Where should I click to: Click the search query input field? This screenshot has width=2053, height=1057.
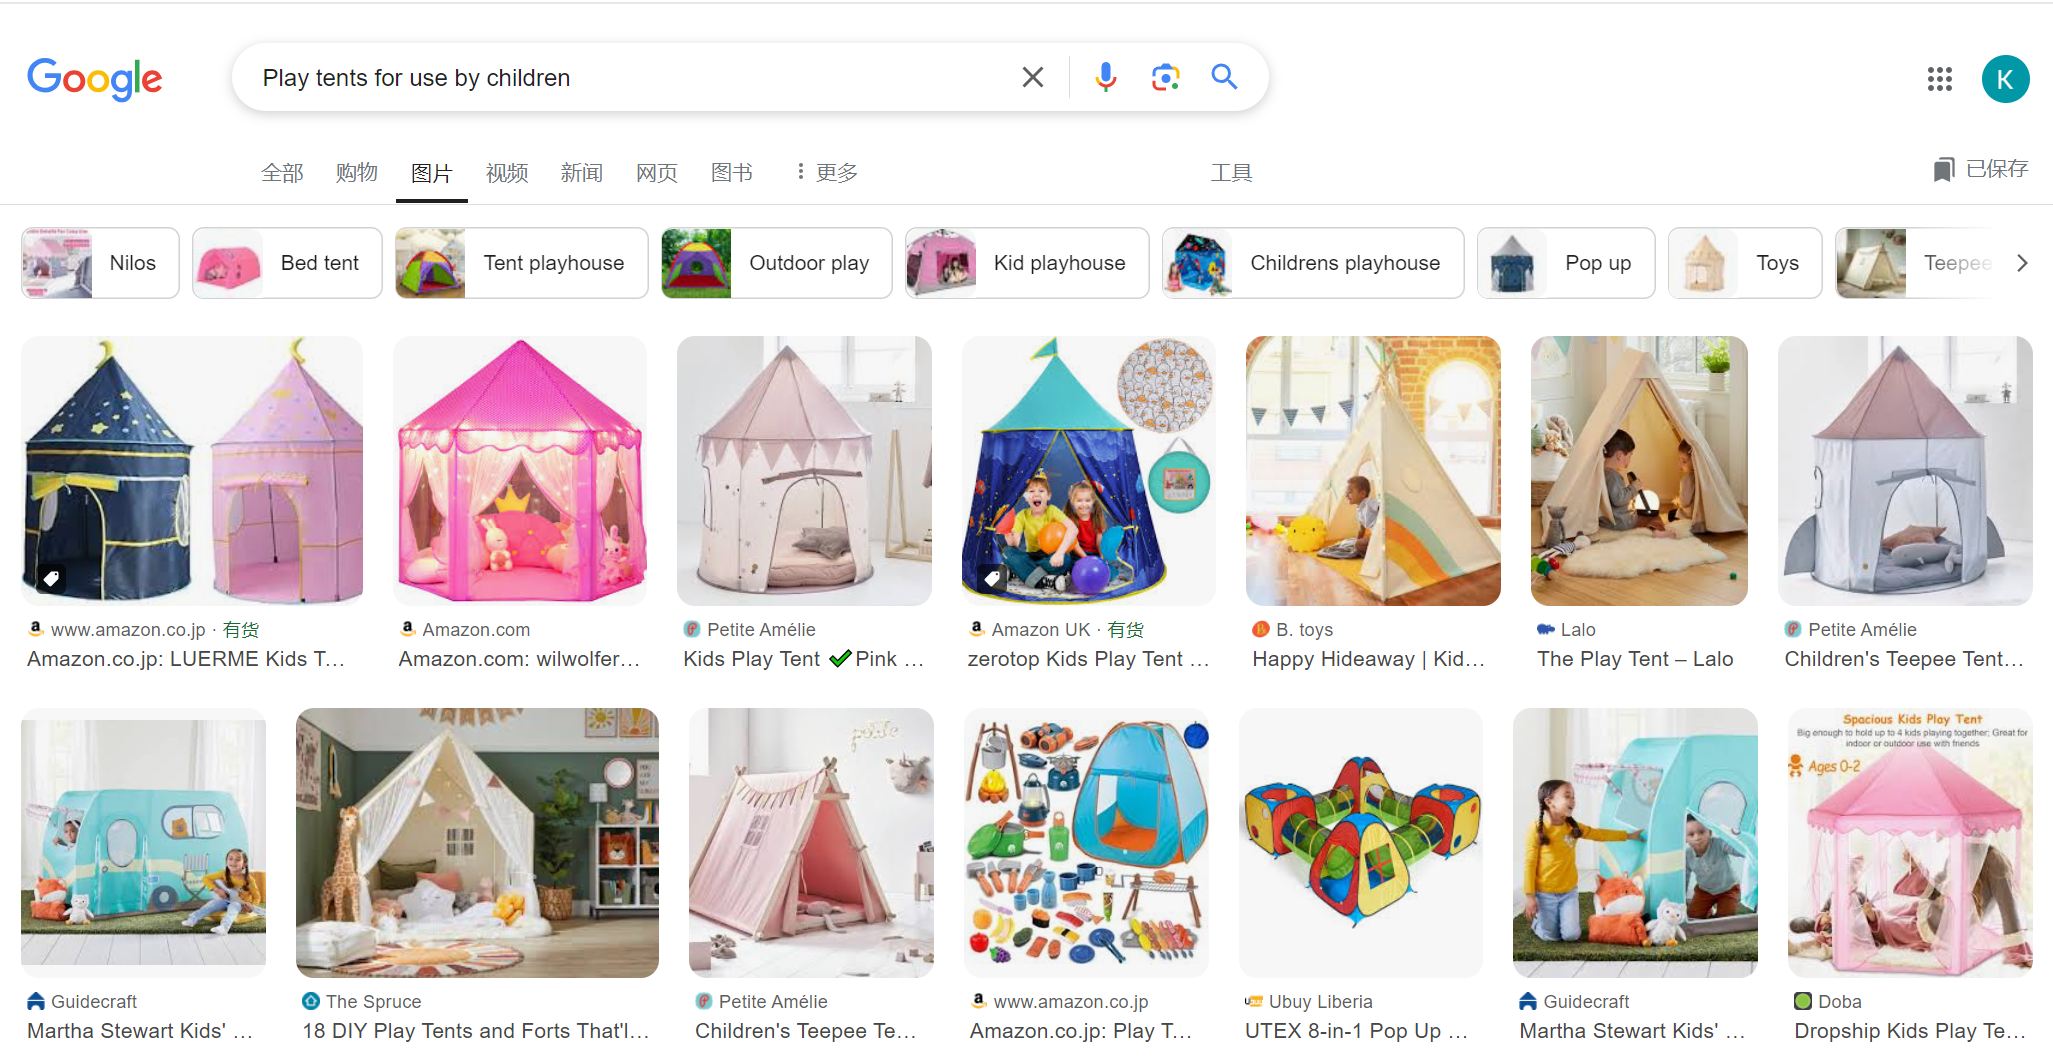[x=630, y=77]
